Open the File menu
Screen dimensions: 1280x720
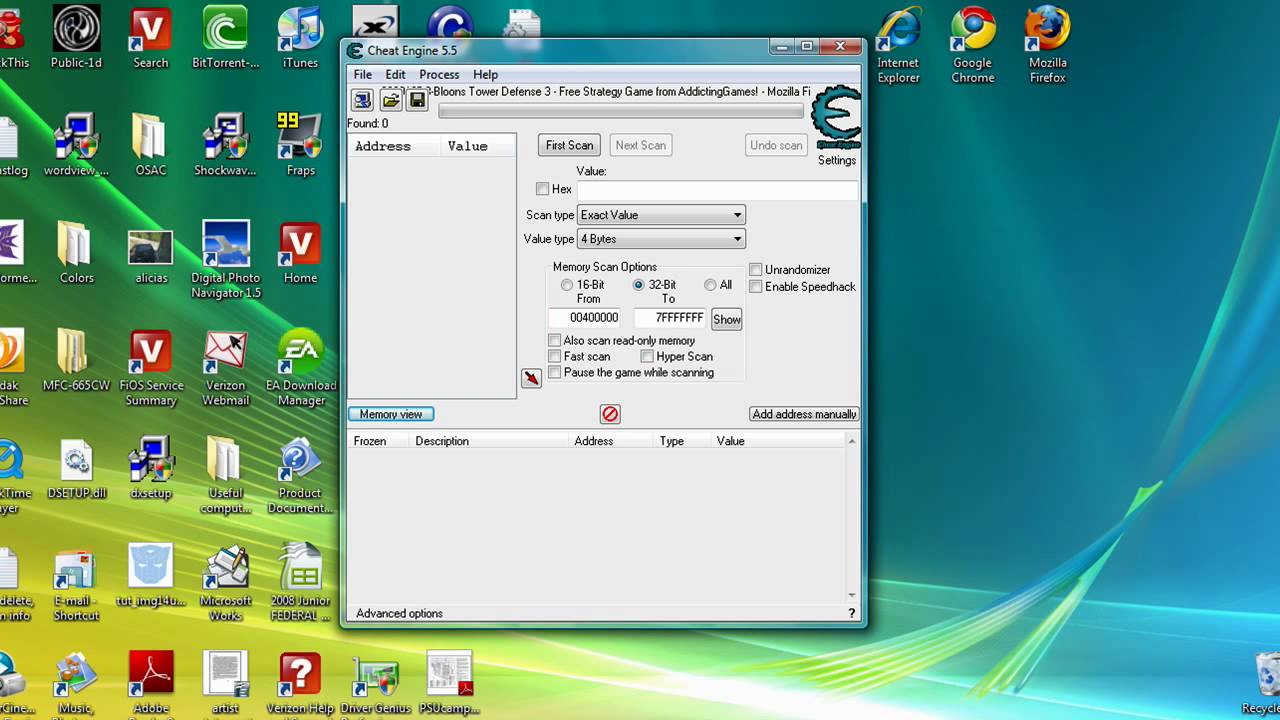(x=363, y=75)
